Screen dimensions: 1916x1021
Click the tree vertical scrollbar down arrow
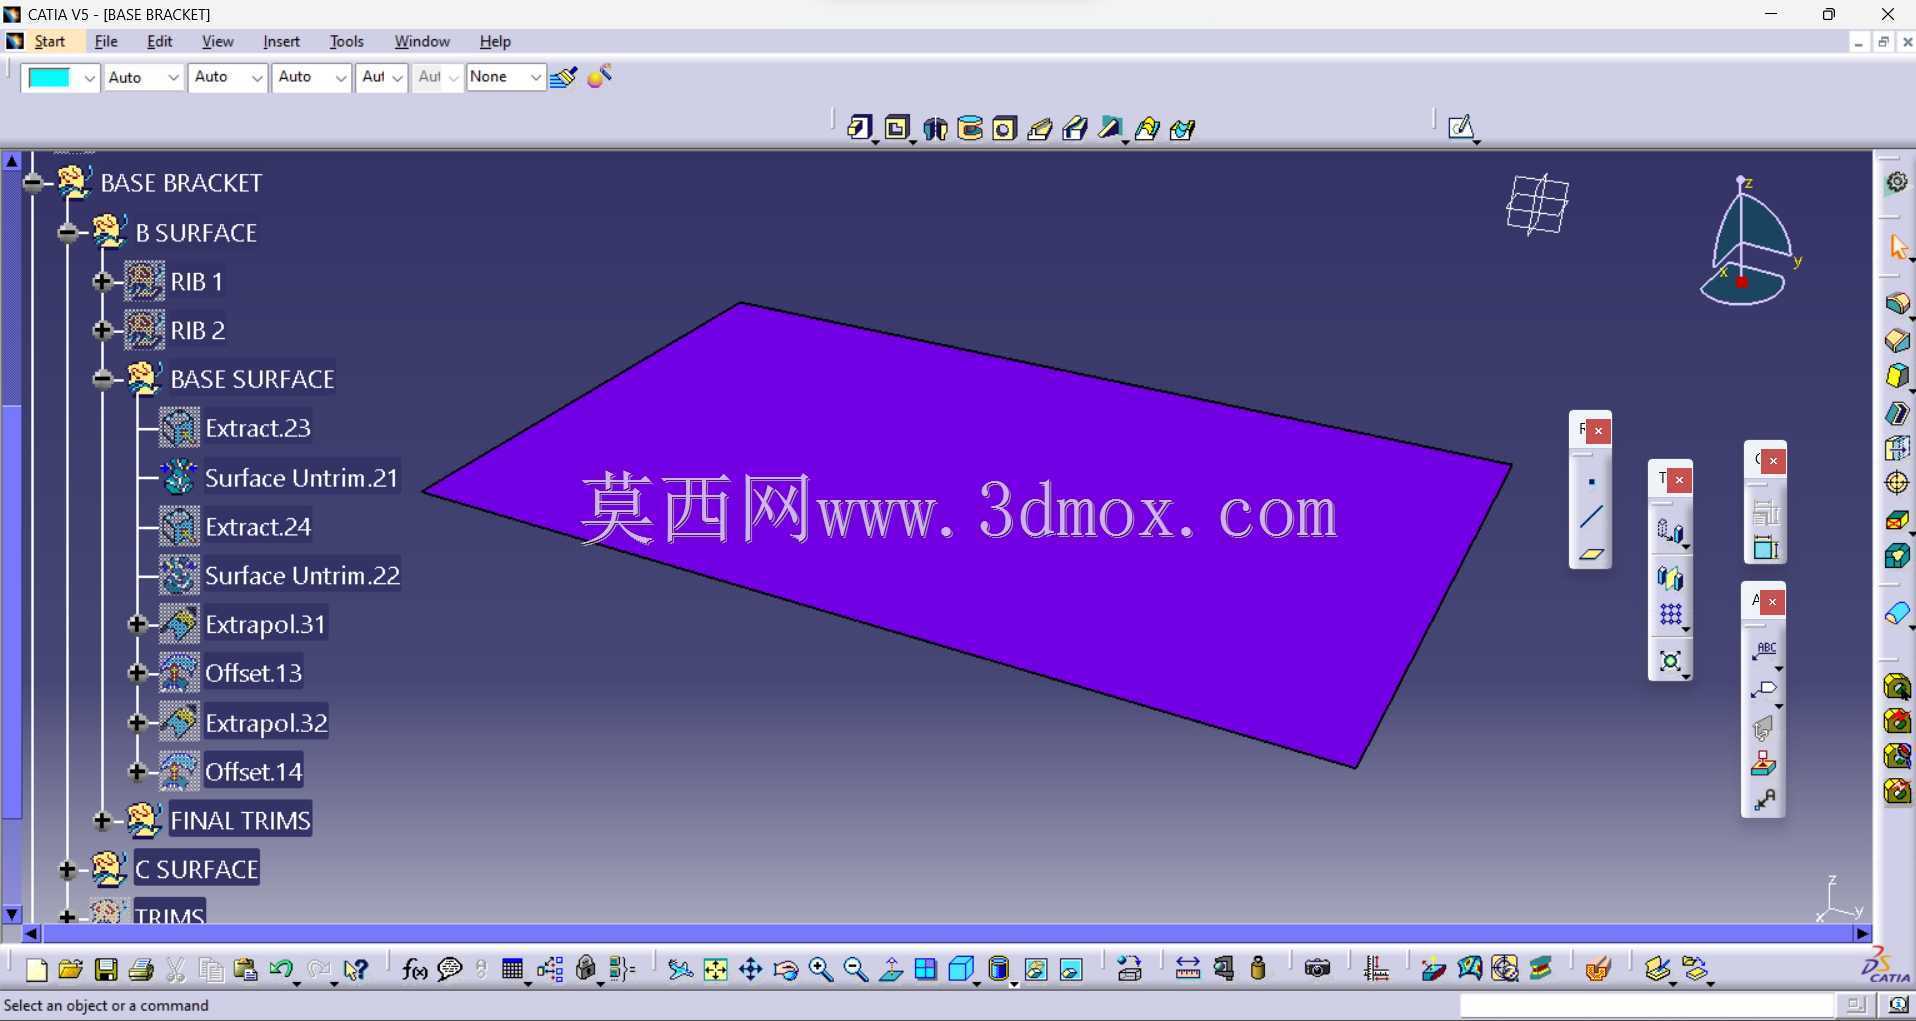coord(12,913)
